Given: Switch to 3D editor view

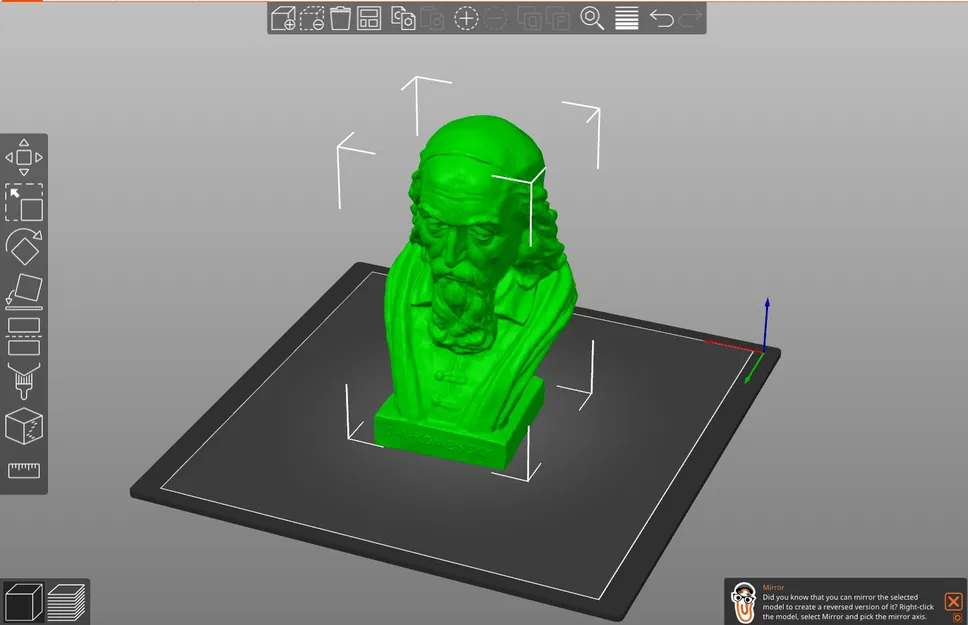Looking at the screenshot, I should pos(23,602).
